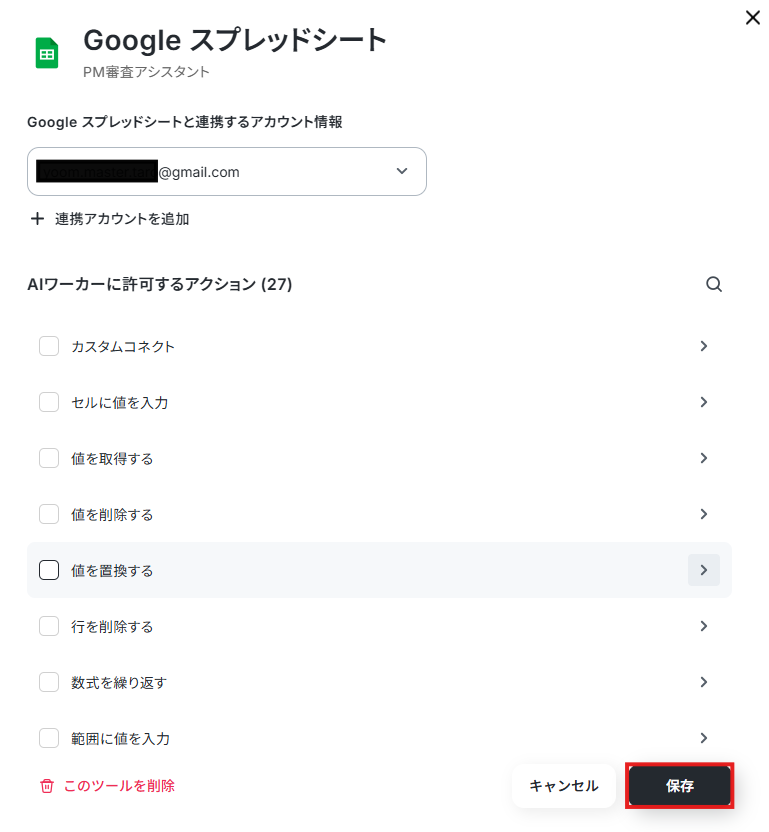
Task: Open details arrow for カスタムコネクト
Action: 704,346
